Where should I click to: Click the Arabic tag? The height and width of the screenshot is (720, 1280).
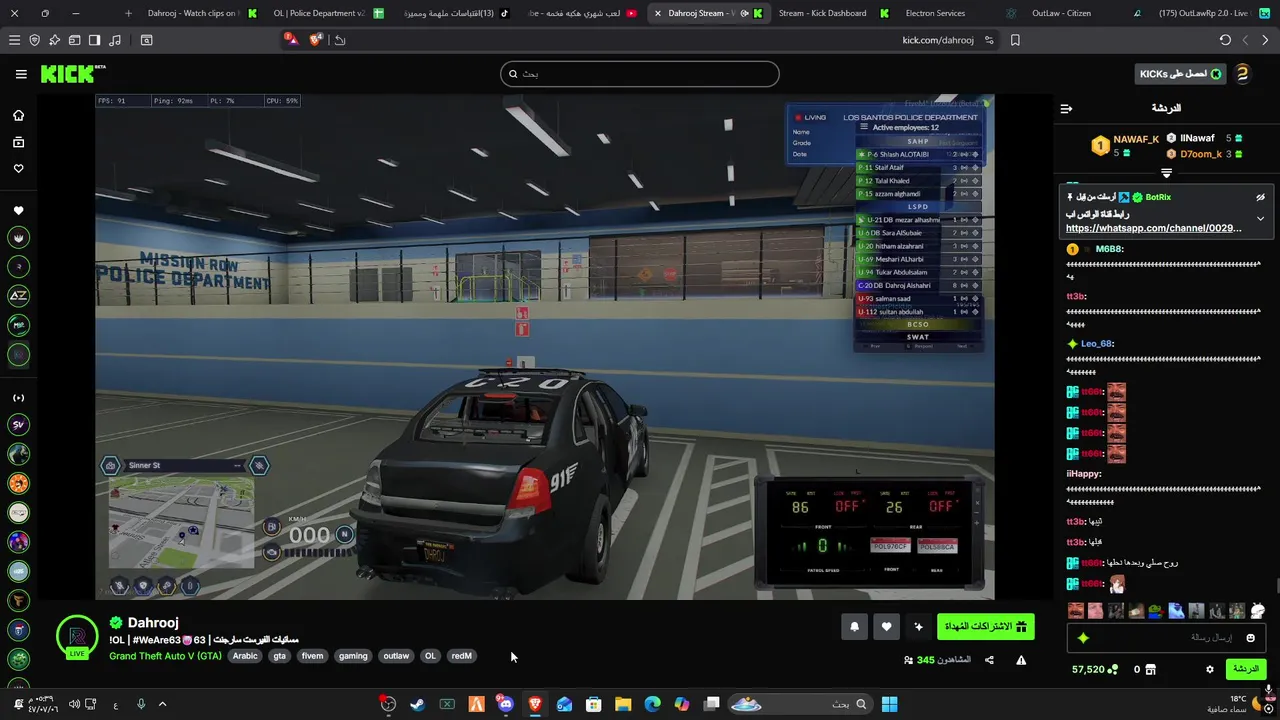point(245,656)
